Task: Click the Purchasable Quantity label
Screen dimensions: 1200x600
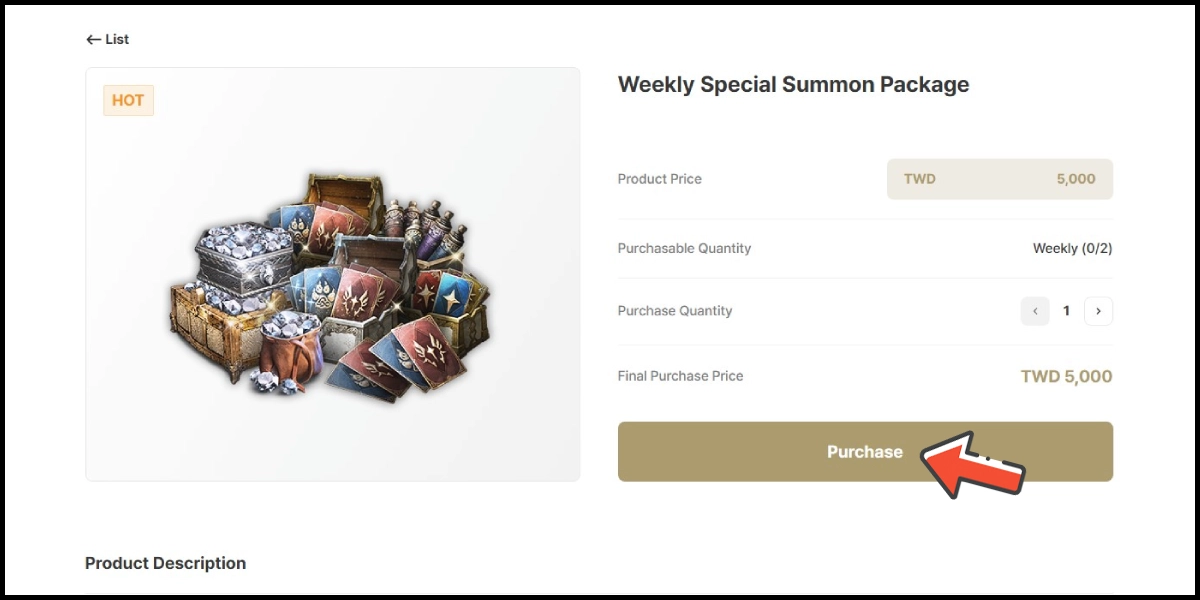Action: coord(684,248)
